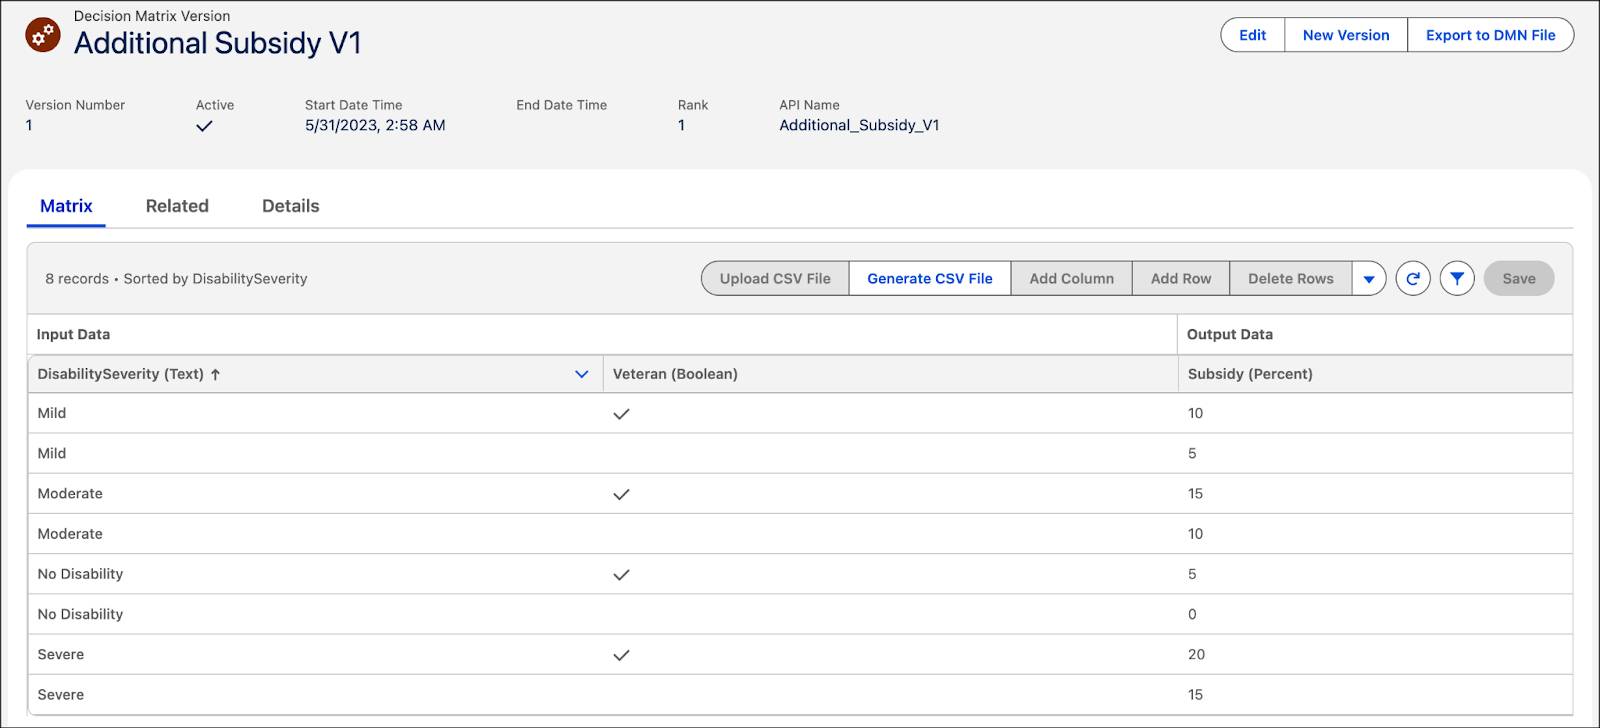This screenshot has height=728, width=1600.
Task: Click empty Veteran cell in Severe 15 row
Action: pos(890,695)
